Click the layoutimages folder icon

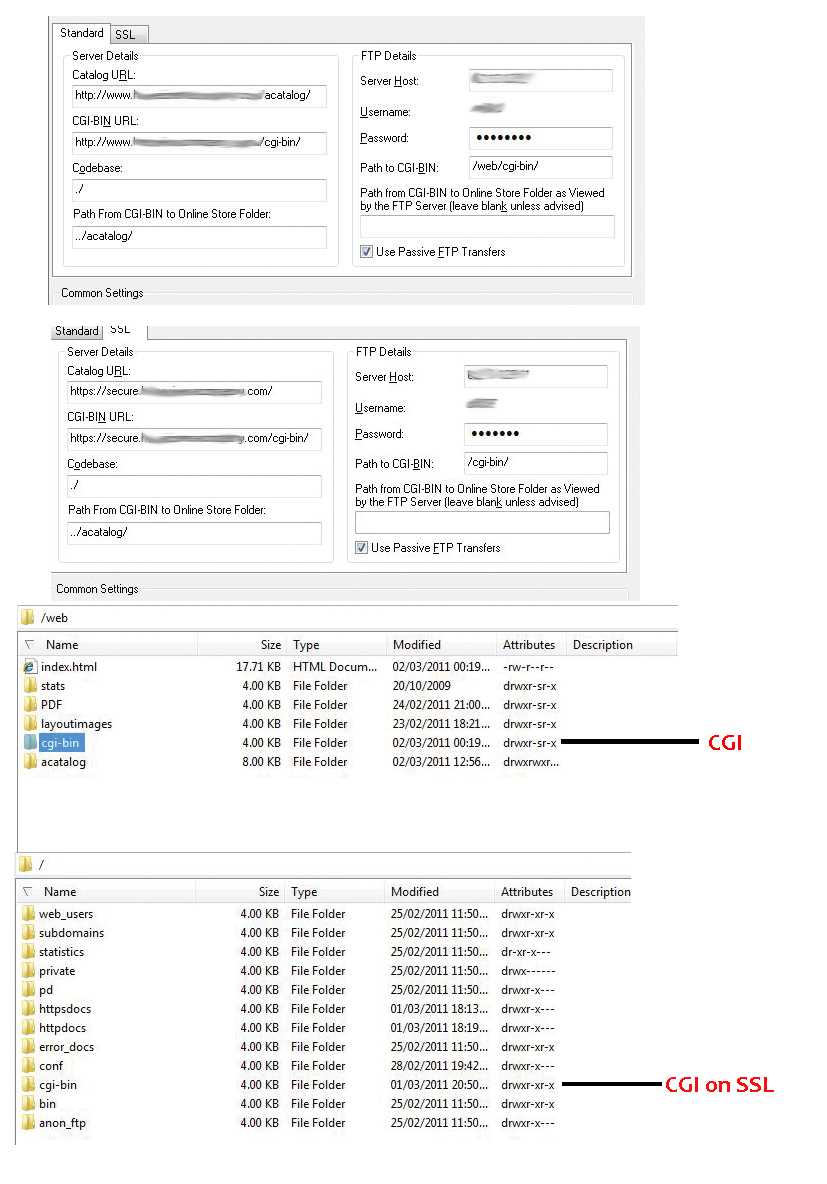[x=30, y=724]
